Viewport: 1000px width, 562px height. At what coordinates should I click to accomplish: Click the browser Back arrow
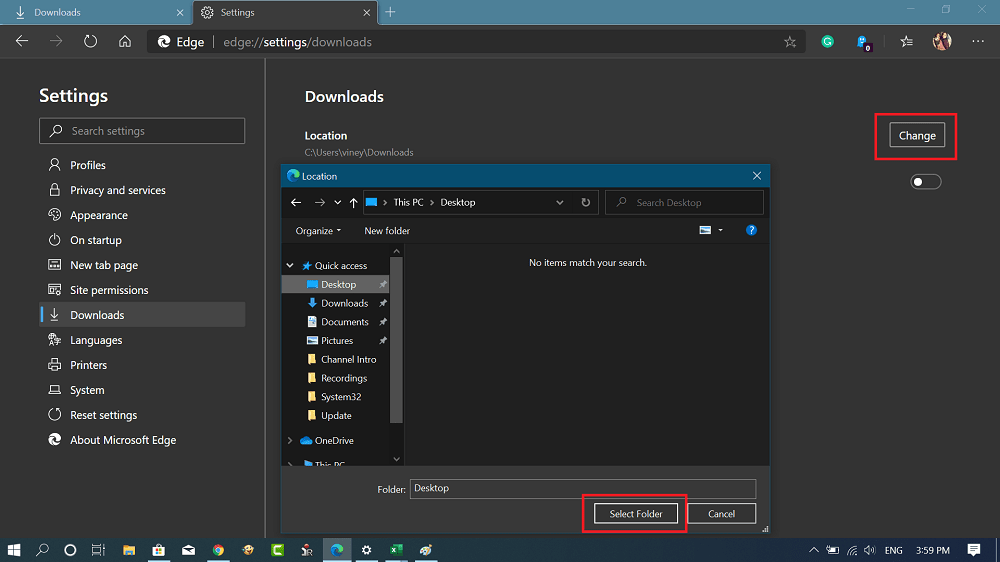(x=22, y=41)
